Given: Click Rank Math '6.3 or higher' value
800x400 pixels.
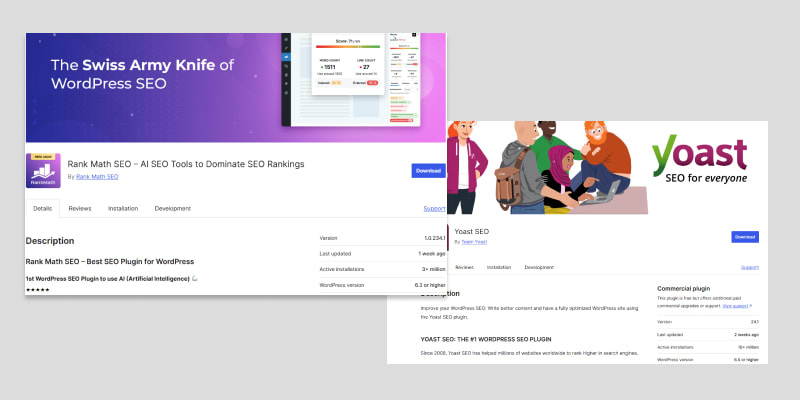Looking at the screenshot, I should pos(430,285).
